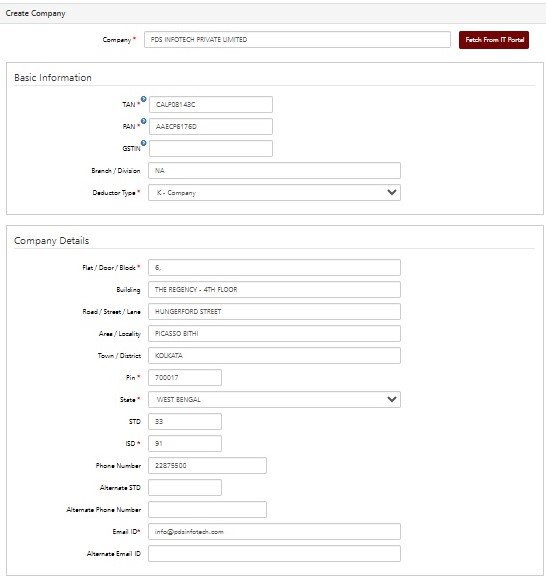Focus the Company name input field

point(297,40)
